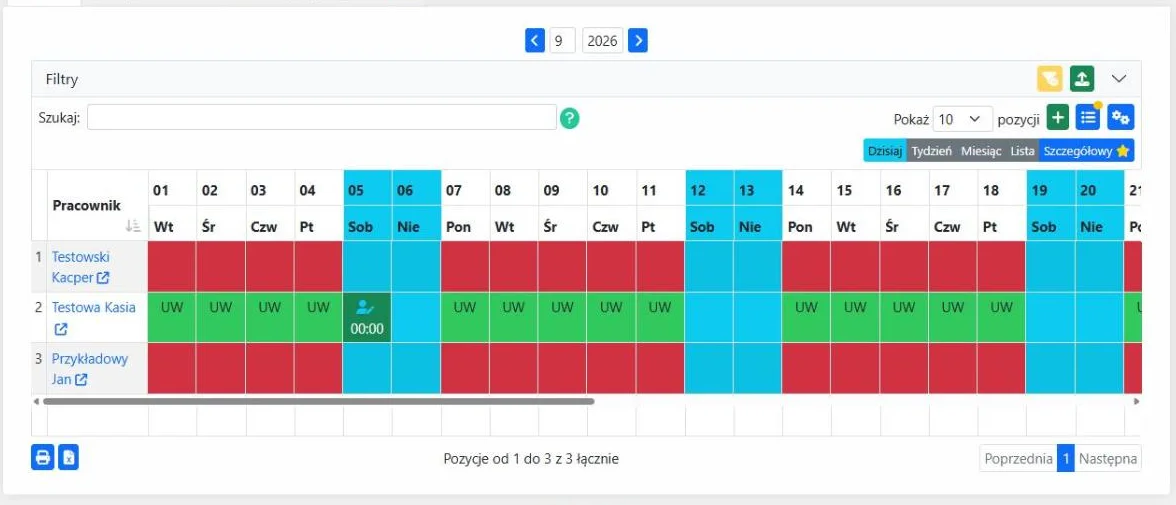Click Testowski Kacper's red cell on day 10
Image resolution: width=1176 pixels, height=505 pixels.
pos(611,266)
